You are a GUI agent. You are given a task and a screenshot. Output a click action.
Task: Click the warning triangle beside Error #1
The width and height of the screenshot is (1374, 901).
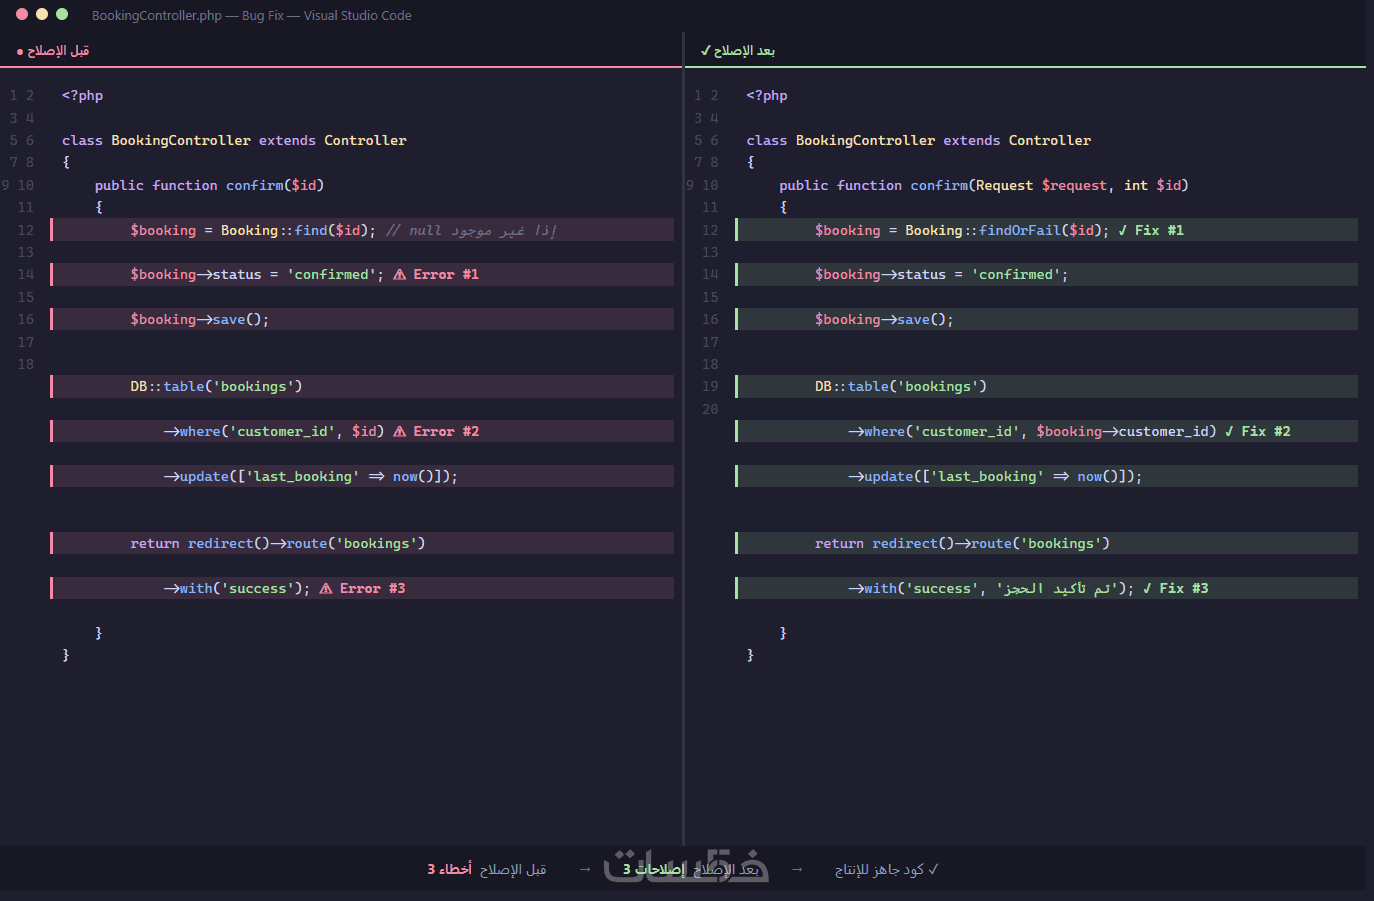(x=400, y=275)
